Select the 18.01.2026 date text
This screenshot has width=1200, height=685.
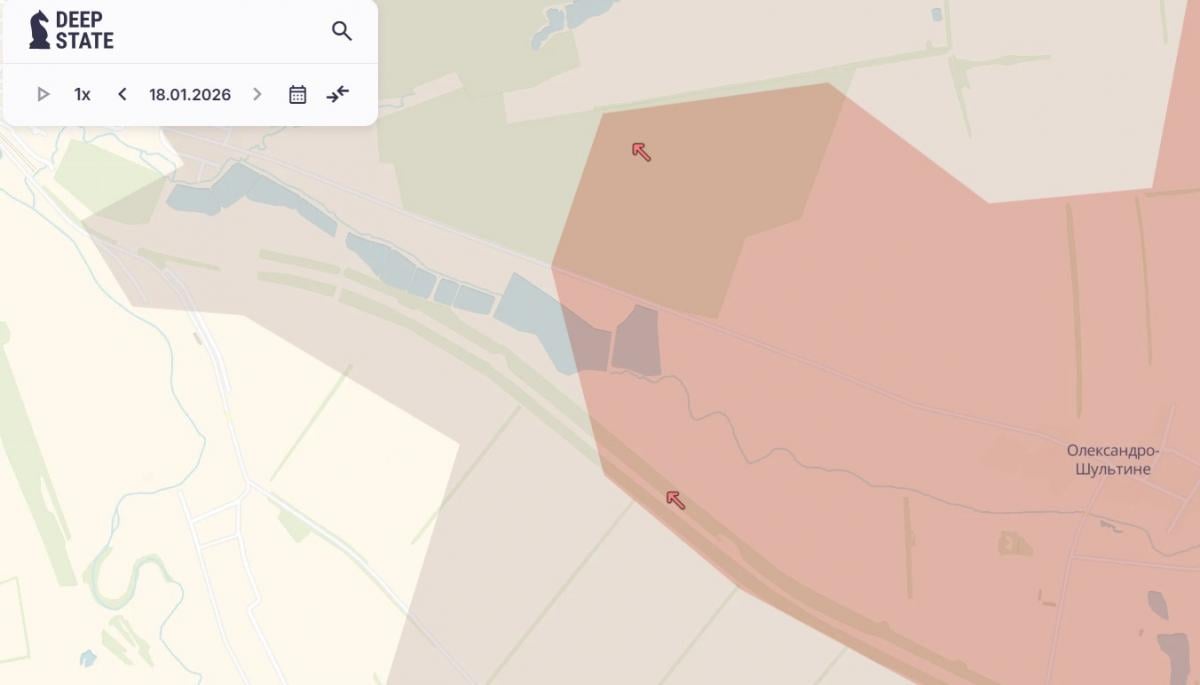tap(190, 94)
